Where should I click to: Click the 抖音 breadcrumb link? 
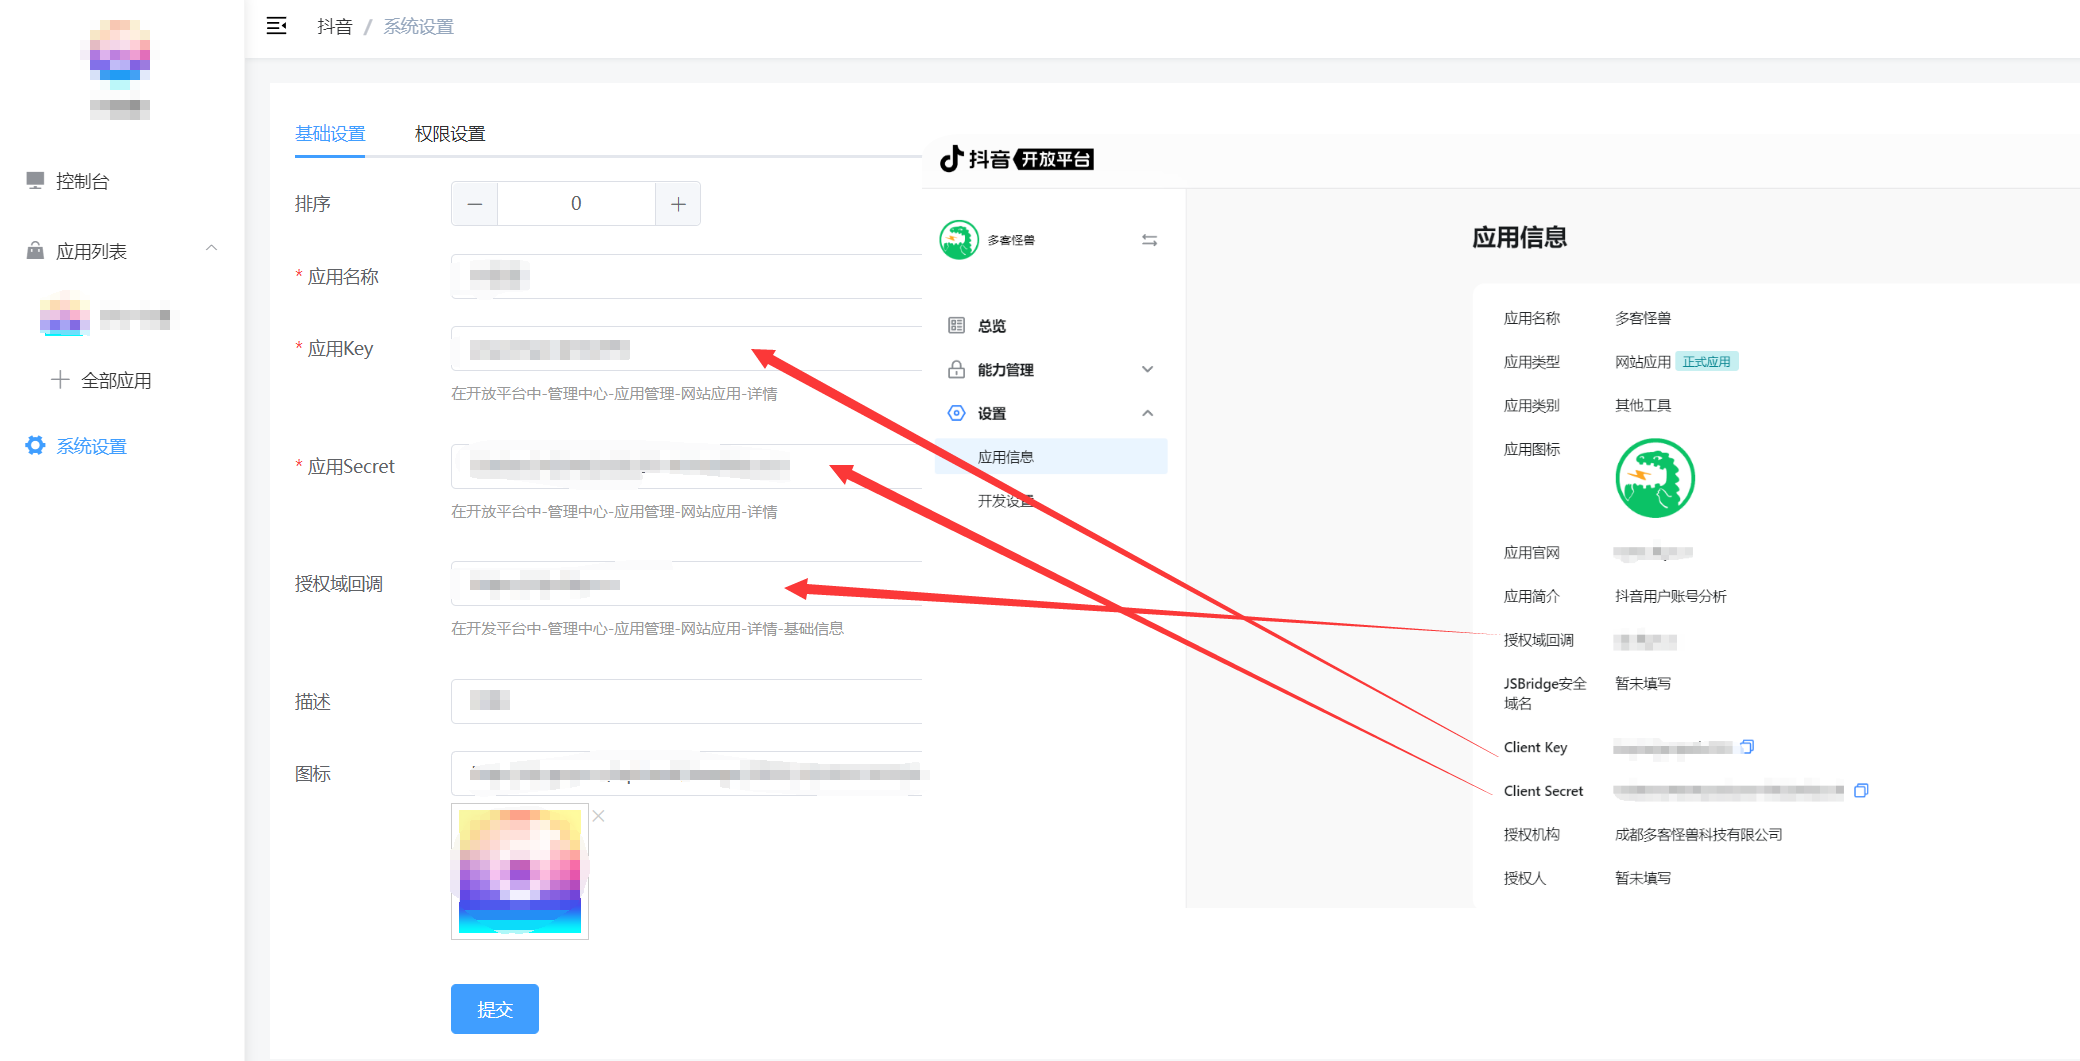click(x=335, y=26)
